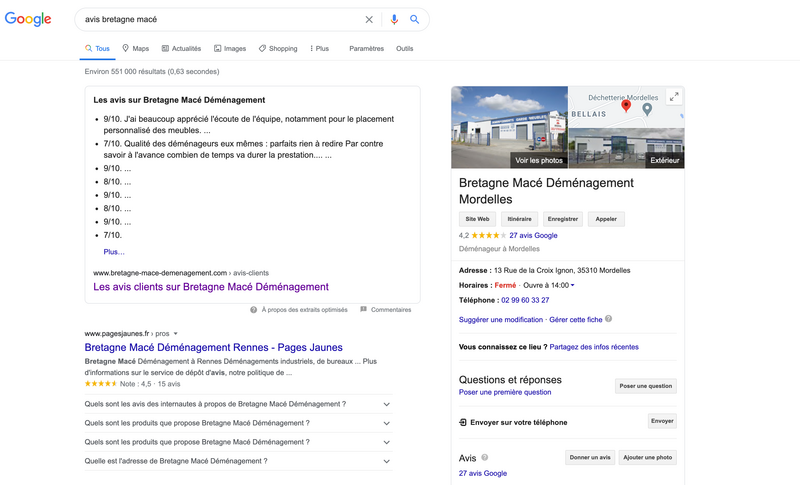
Task: Start voice search with the microphone icon
Action: click(394, 19)
